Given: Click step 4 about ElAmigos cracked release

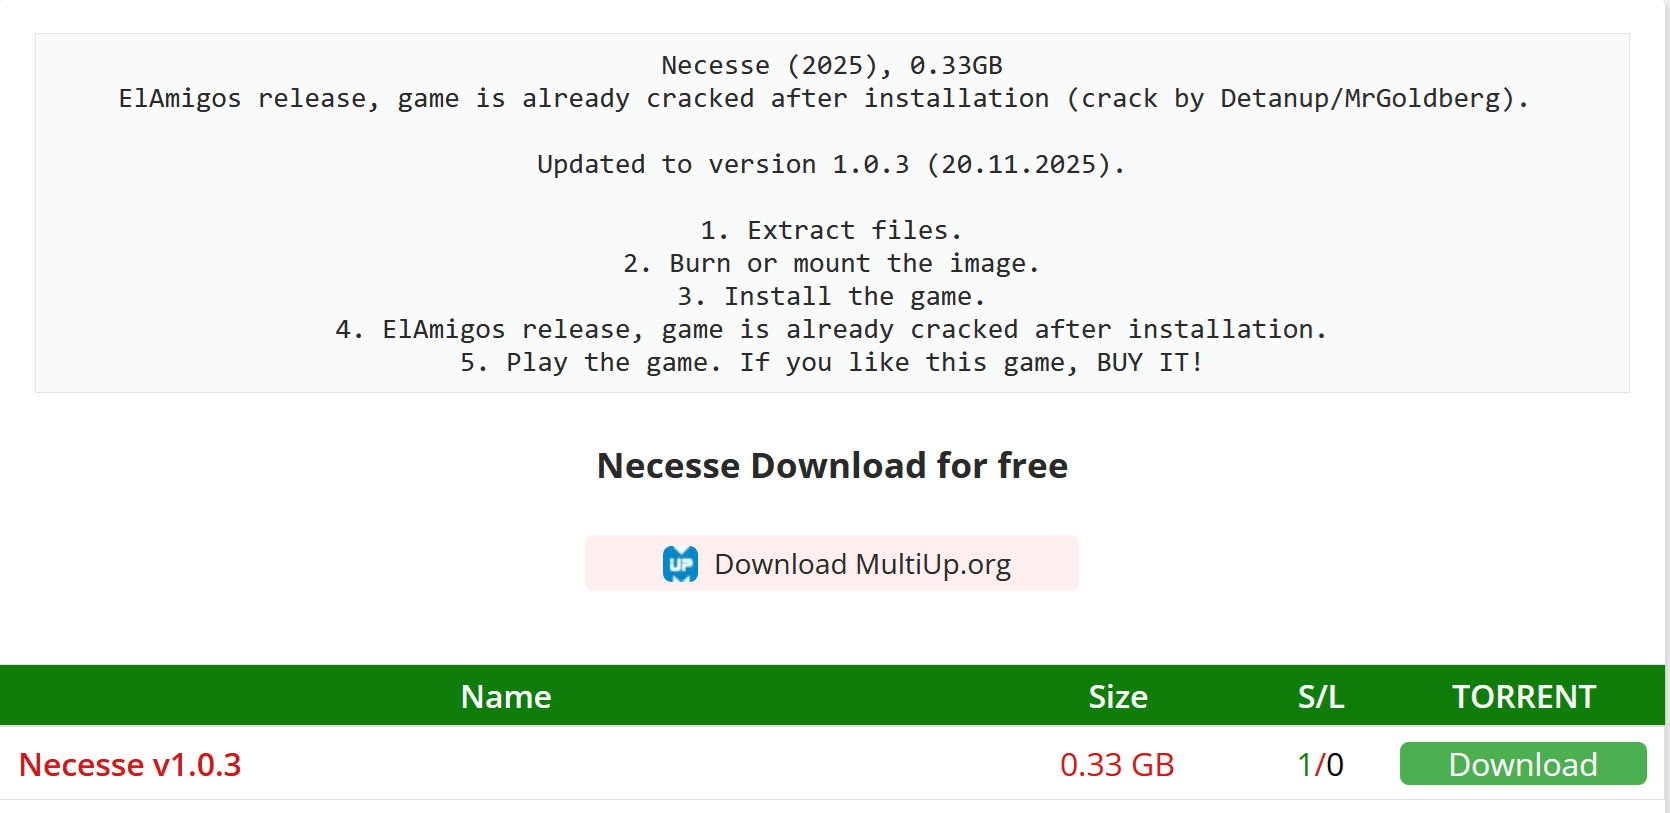Looking at the screenshot, I should (x=831, y=329).
